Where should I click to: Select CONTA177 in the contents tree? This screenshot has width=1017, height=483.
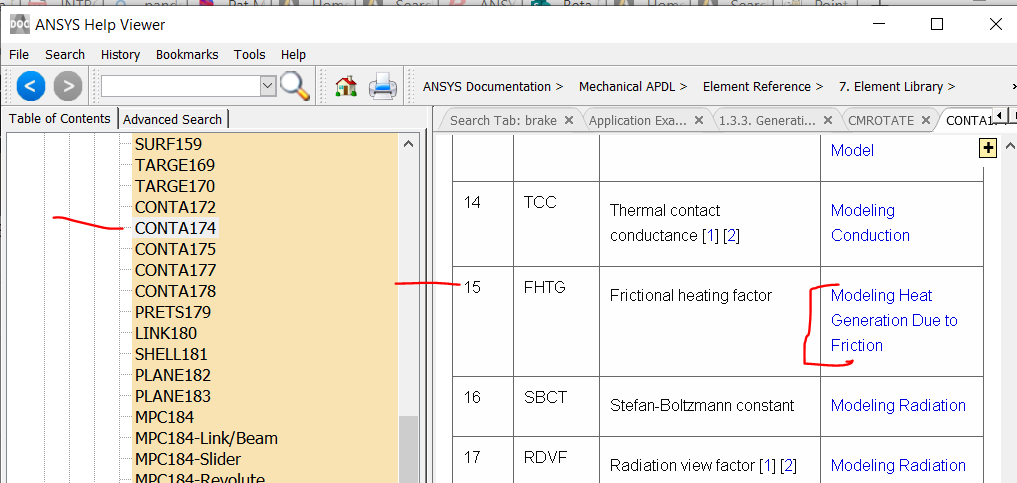[x=175, y=270]
